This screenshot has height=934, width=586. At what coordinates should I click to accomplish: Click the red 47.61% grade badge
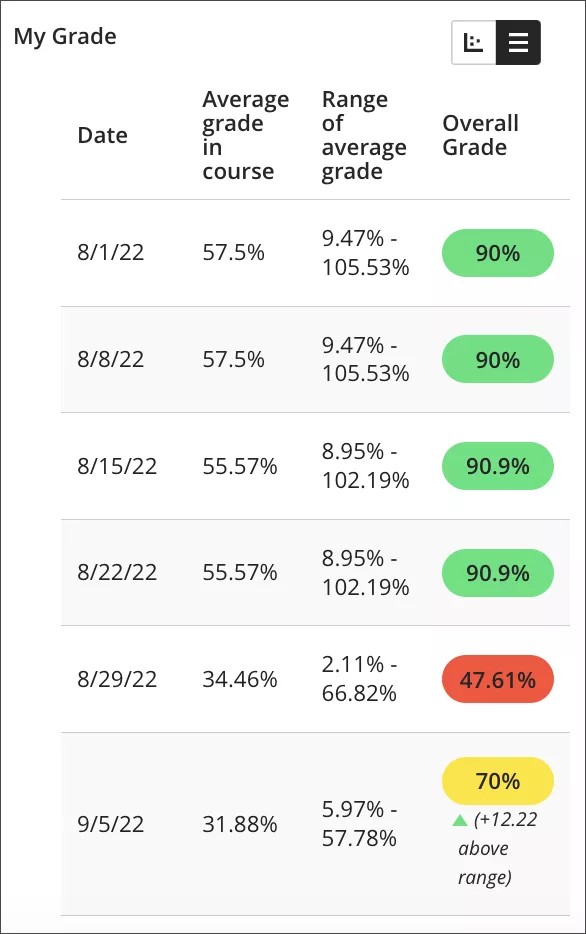tap(497, 678)
